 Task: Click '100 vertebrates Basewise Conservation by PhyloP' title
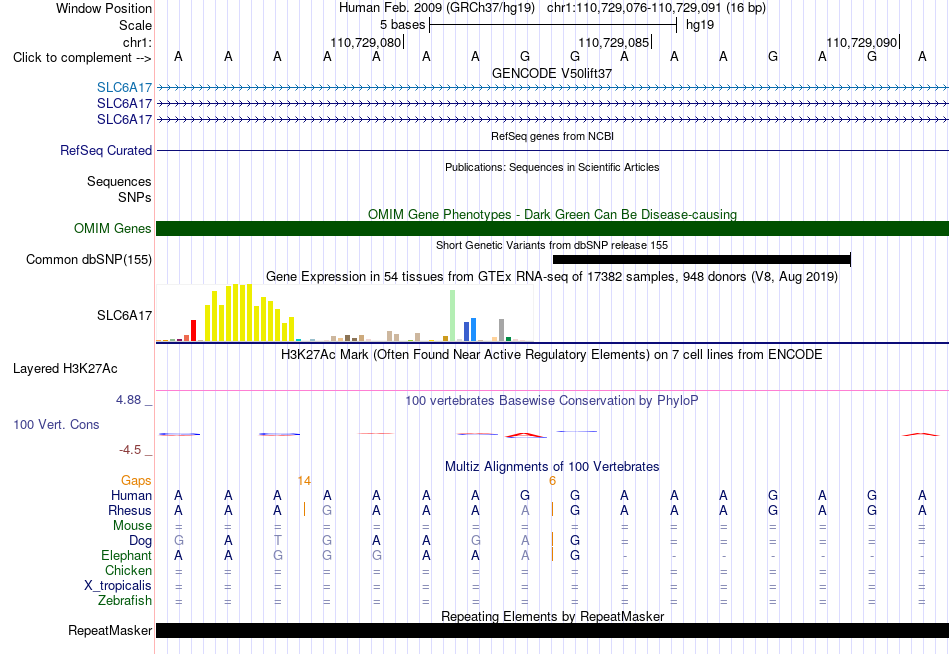pyautogui.click(x=552, y=401)
